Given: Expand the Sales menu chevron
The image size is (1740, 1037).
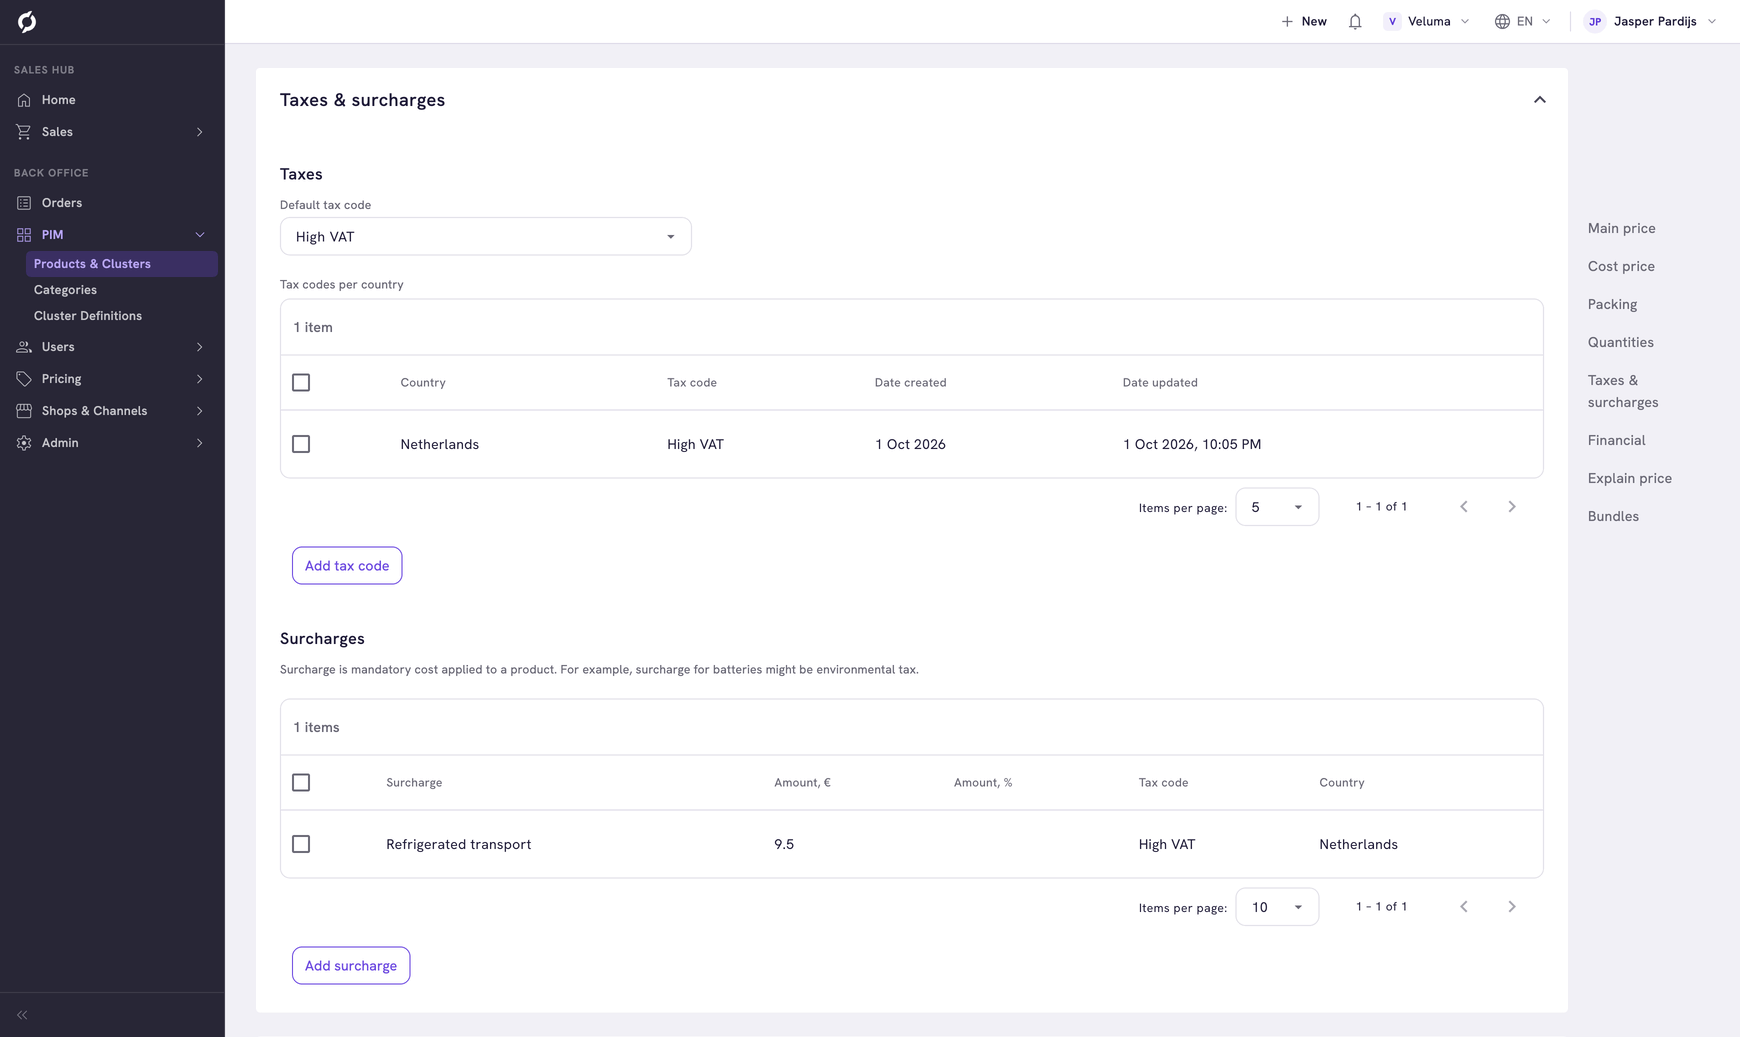Looking at the screenshot, I should (200, 132).
